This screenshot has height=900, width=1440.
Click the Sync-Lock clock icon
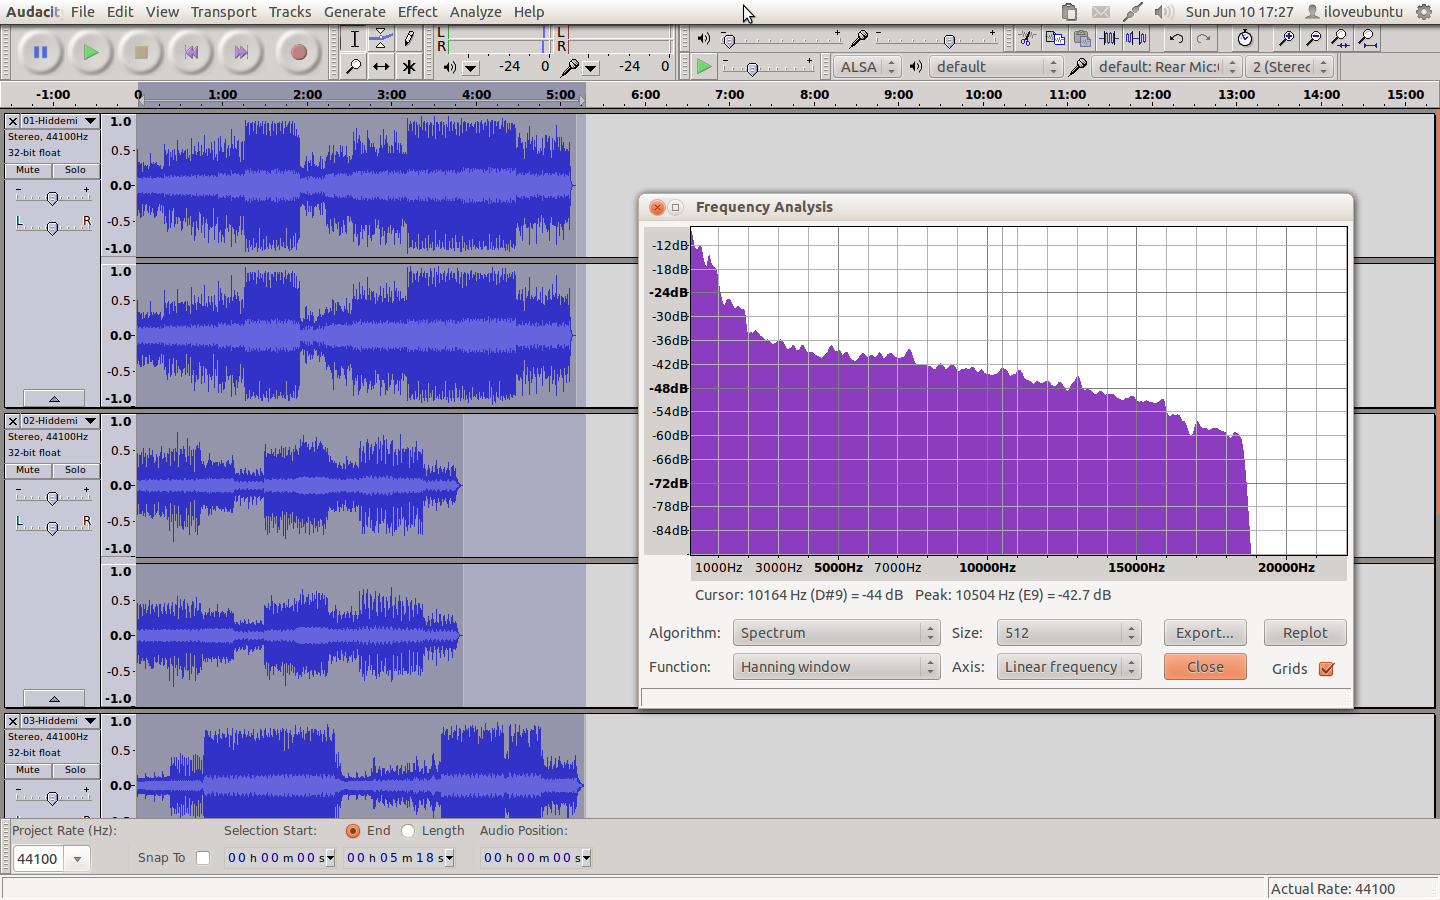(x=1245, y=39)
